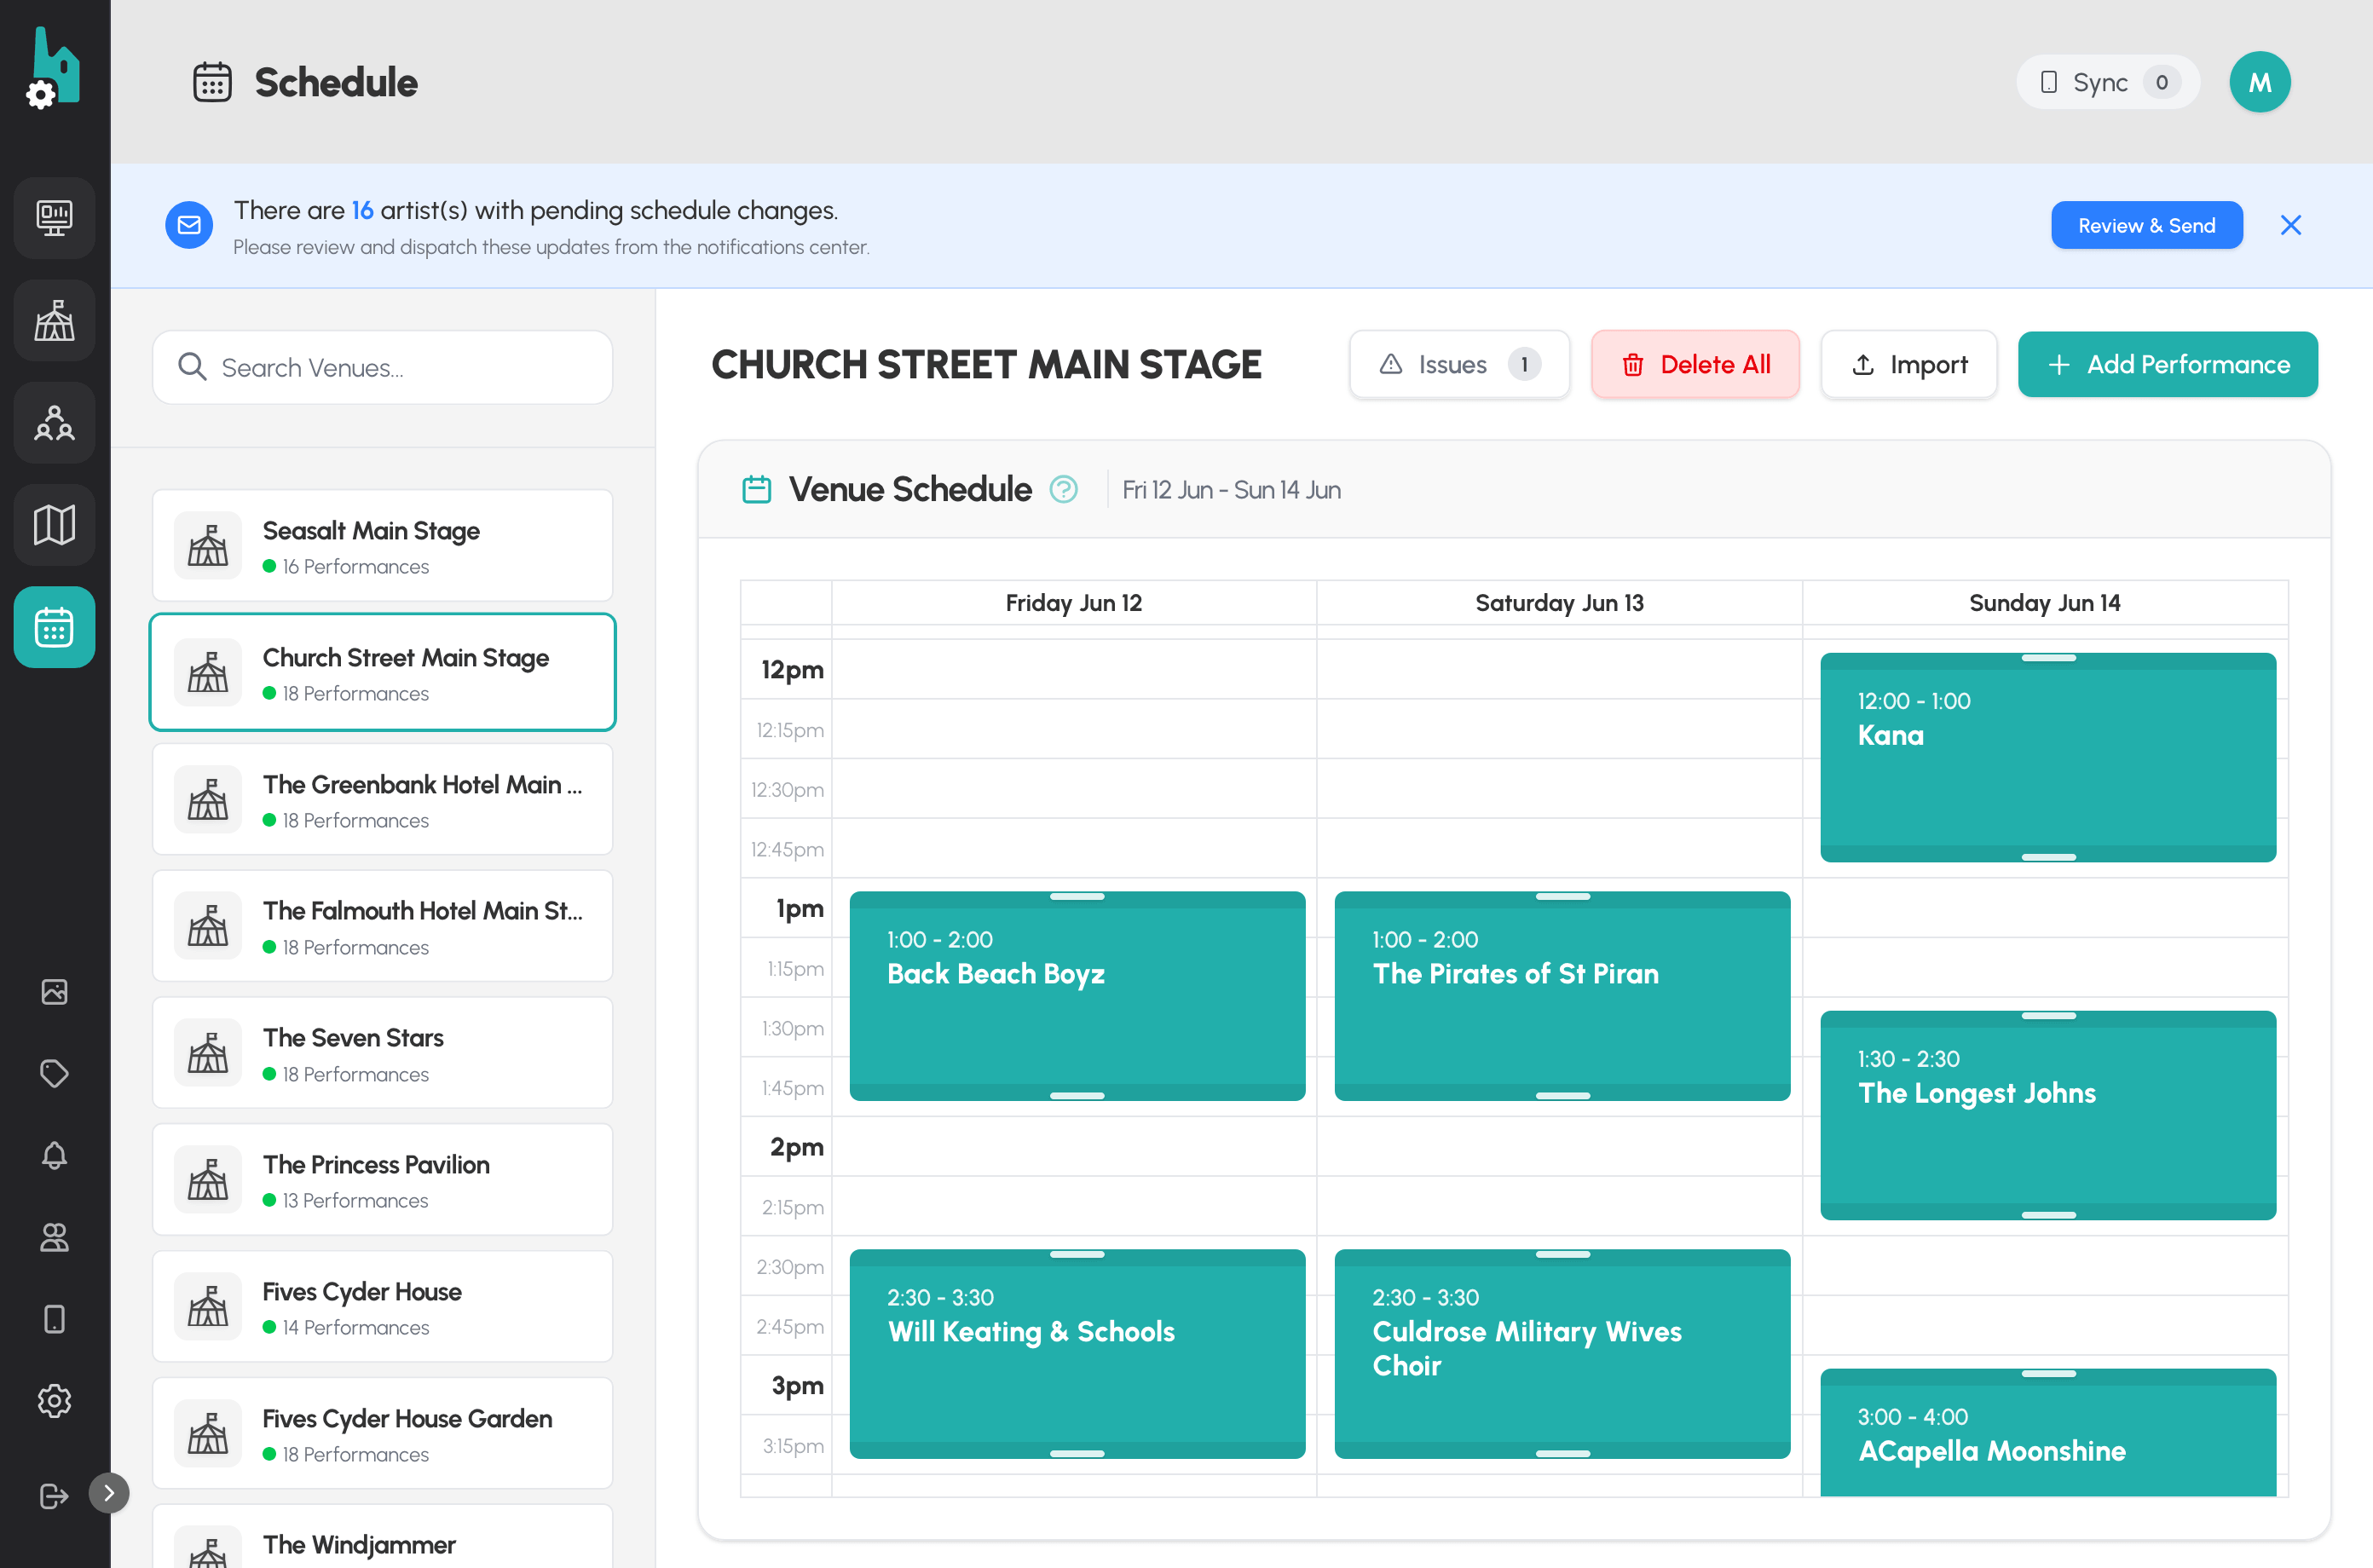Click the tent icon on The Princess Pavilion card
This screenshot has width=2373, height=1568.
(208, 1180)
